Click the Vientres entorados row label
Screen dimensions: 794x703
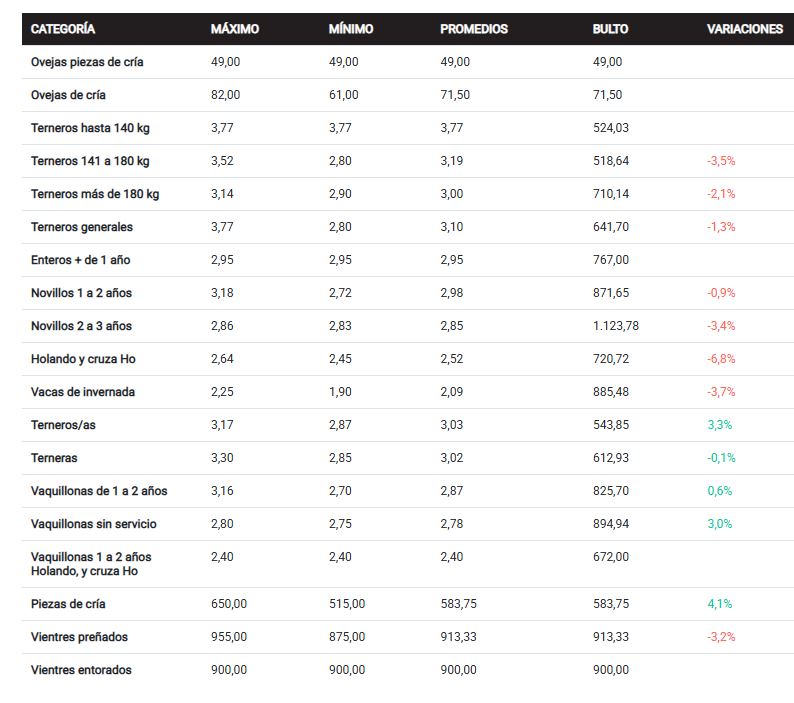[81, 670]
